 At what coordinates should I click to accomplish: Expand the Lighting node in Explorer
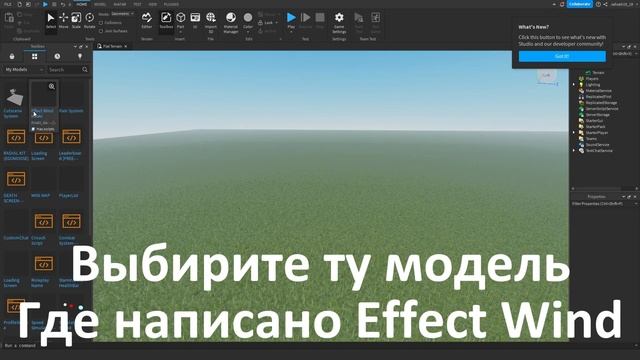(x=574, y=84)
